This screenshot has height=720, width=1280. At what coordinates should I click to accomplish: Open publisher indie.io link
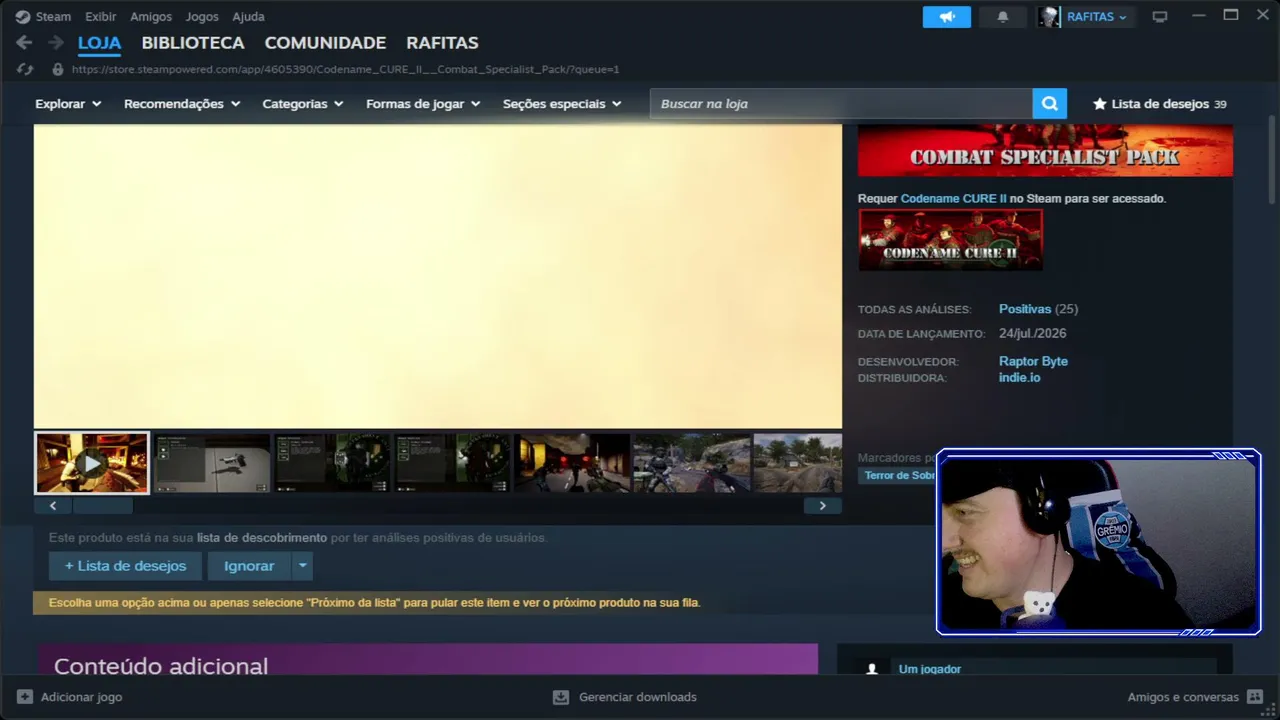pos(1020,378)
